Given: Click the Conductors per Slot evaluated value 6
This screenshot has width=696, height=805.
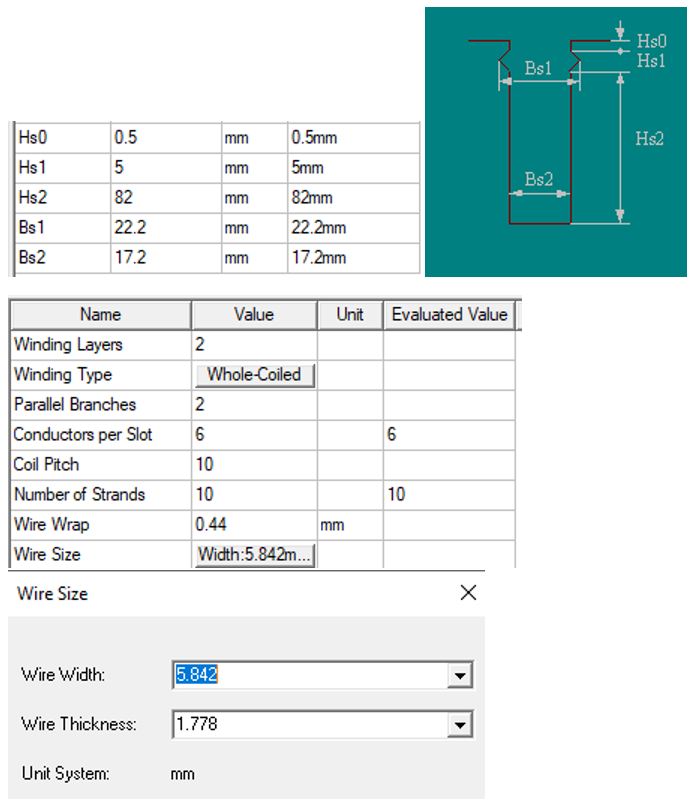Looking at the screenshot, I should (449, 435).
